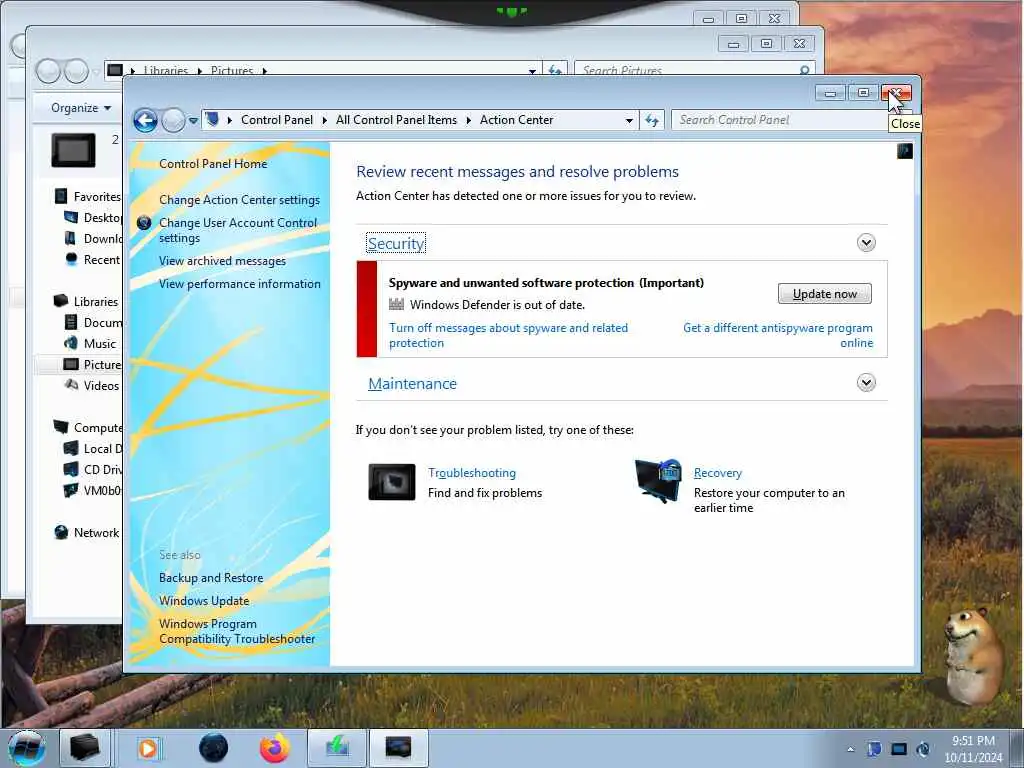This screenshot has width=1024, height=768.
Task: Click the UAC shield icon in sidebar
Action: pyautogui.click(x=144, y=223)
